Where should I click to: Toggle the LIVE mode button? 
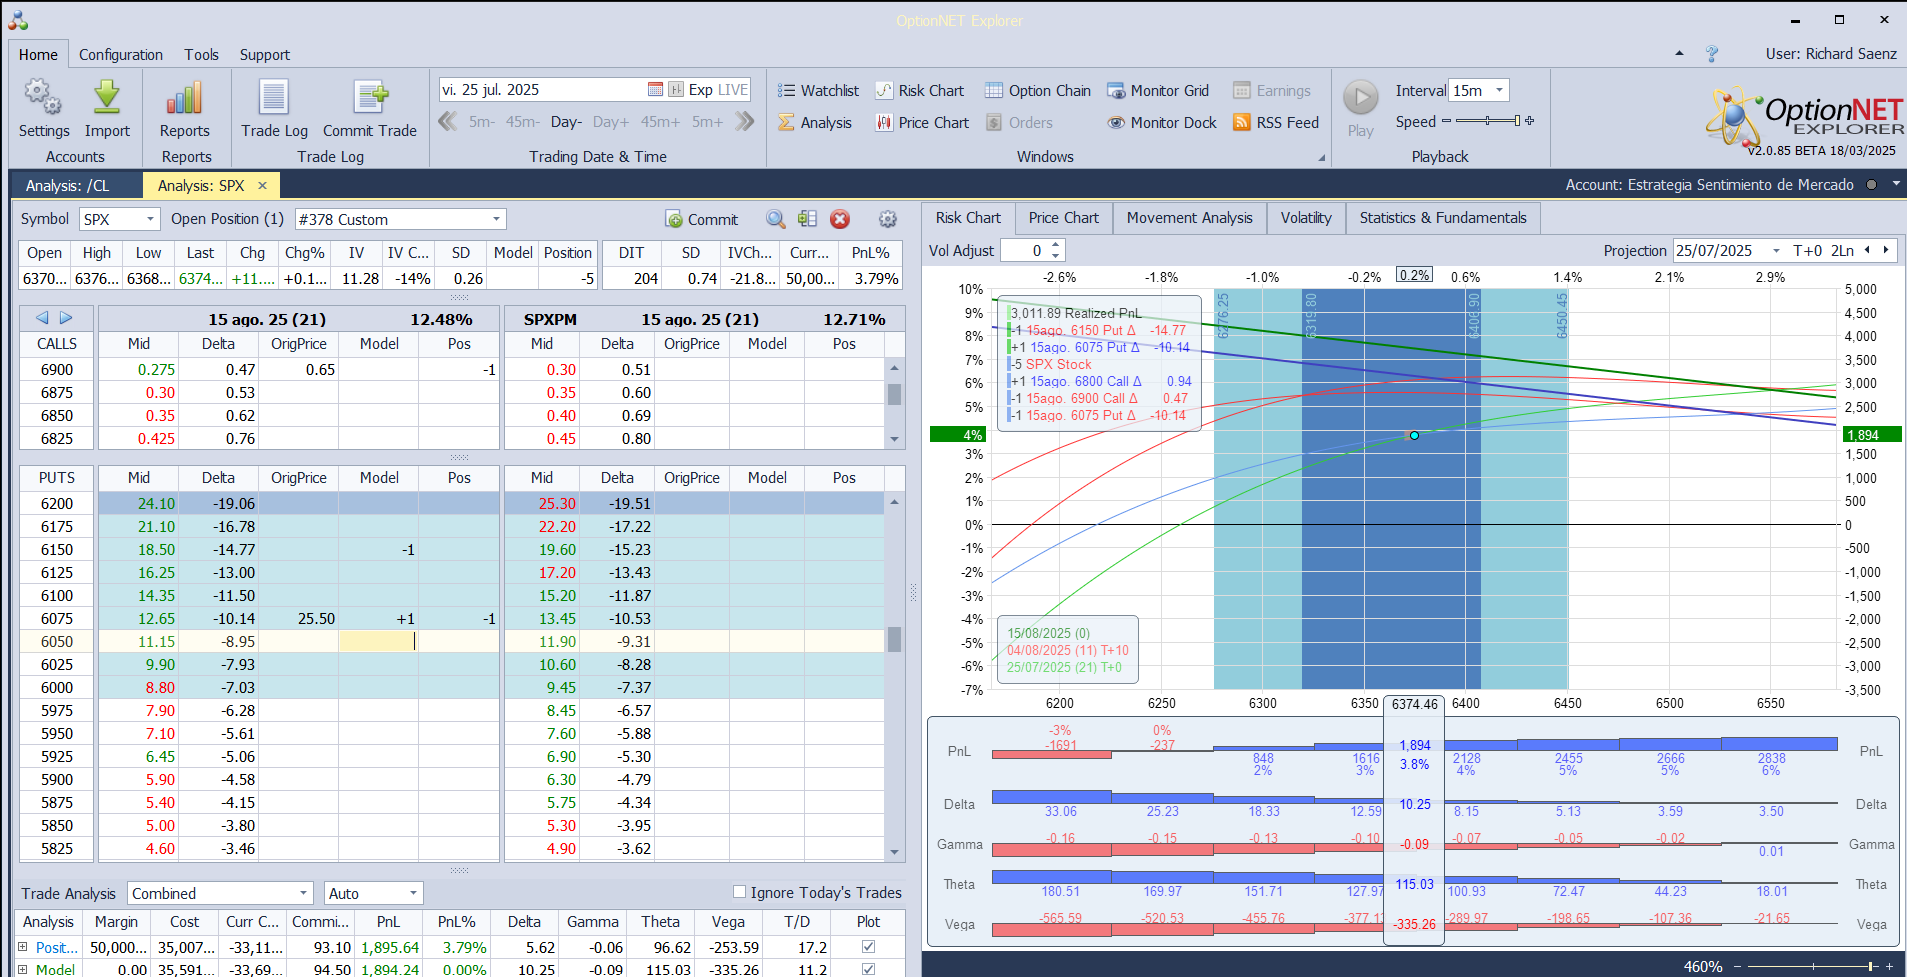732,89
